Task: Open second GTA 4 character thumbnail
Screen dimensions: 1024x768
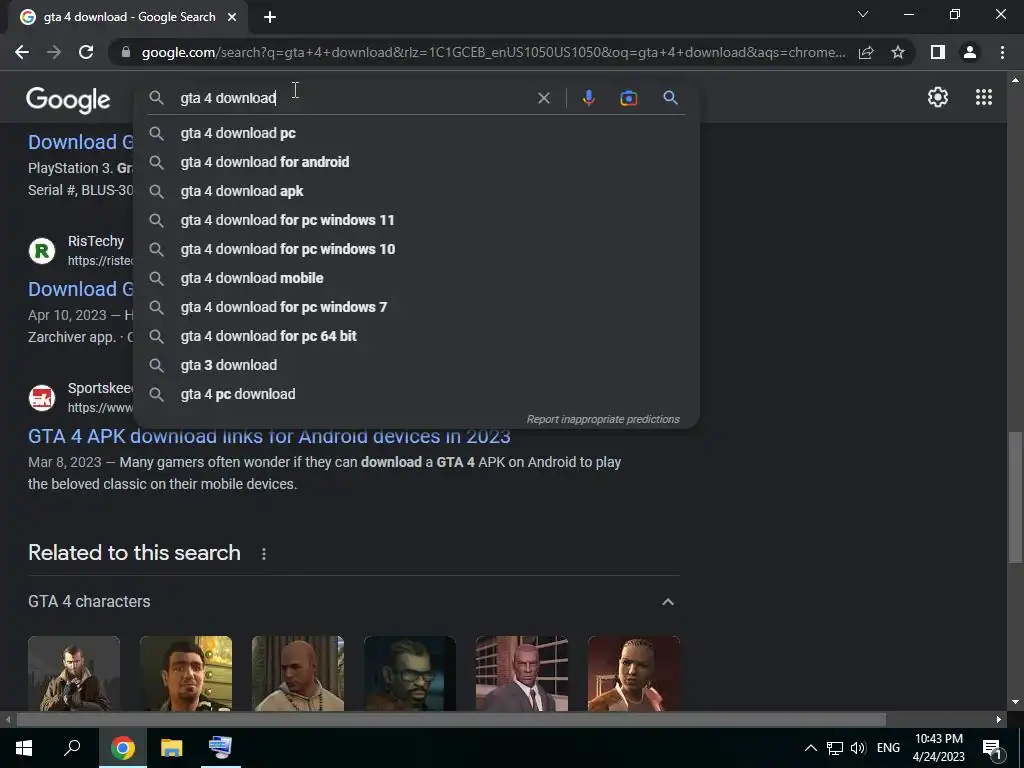Action: pyautogui.click(x=185, y=673)
